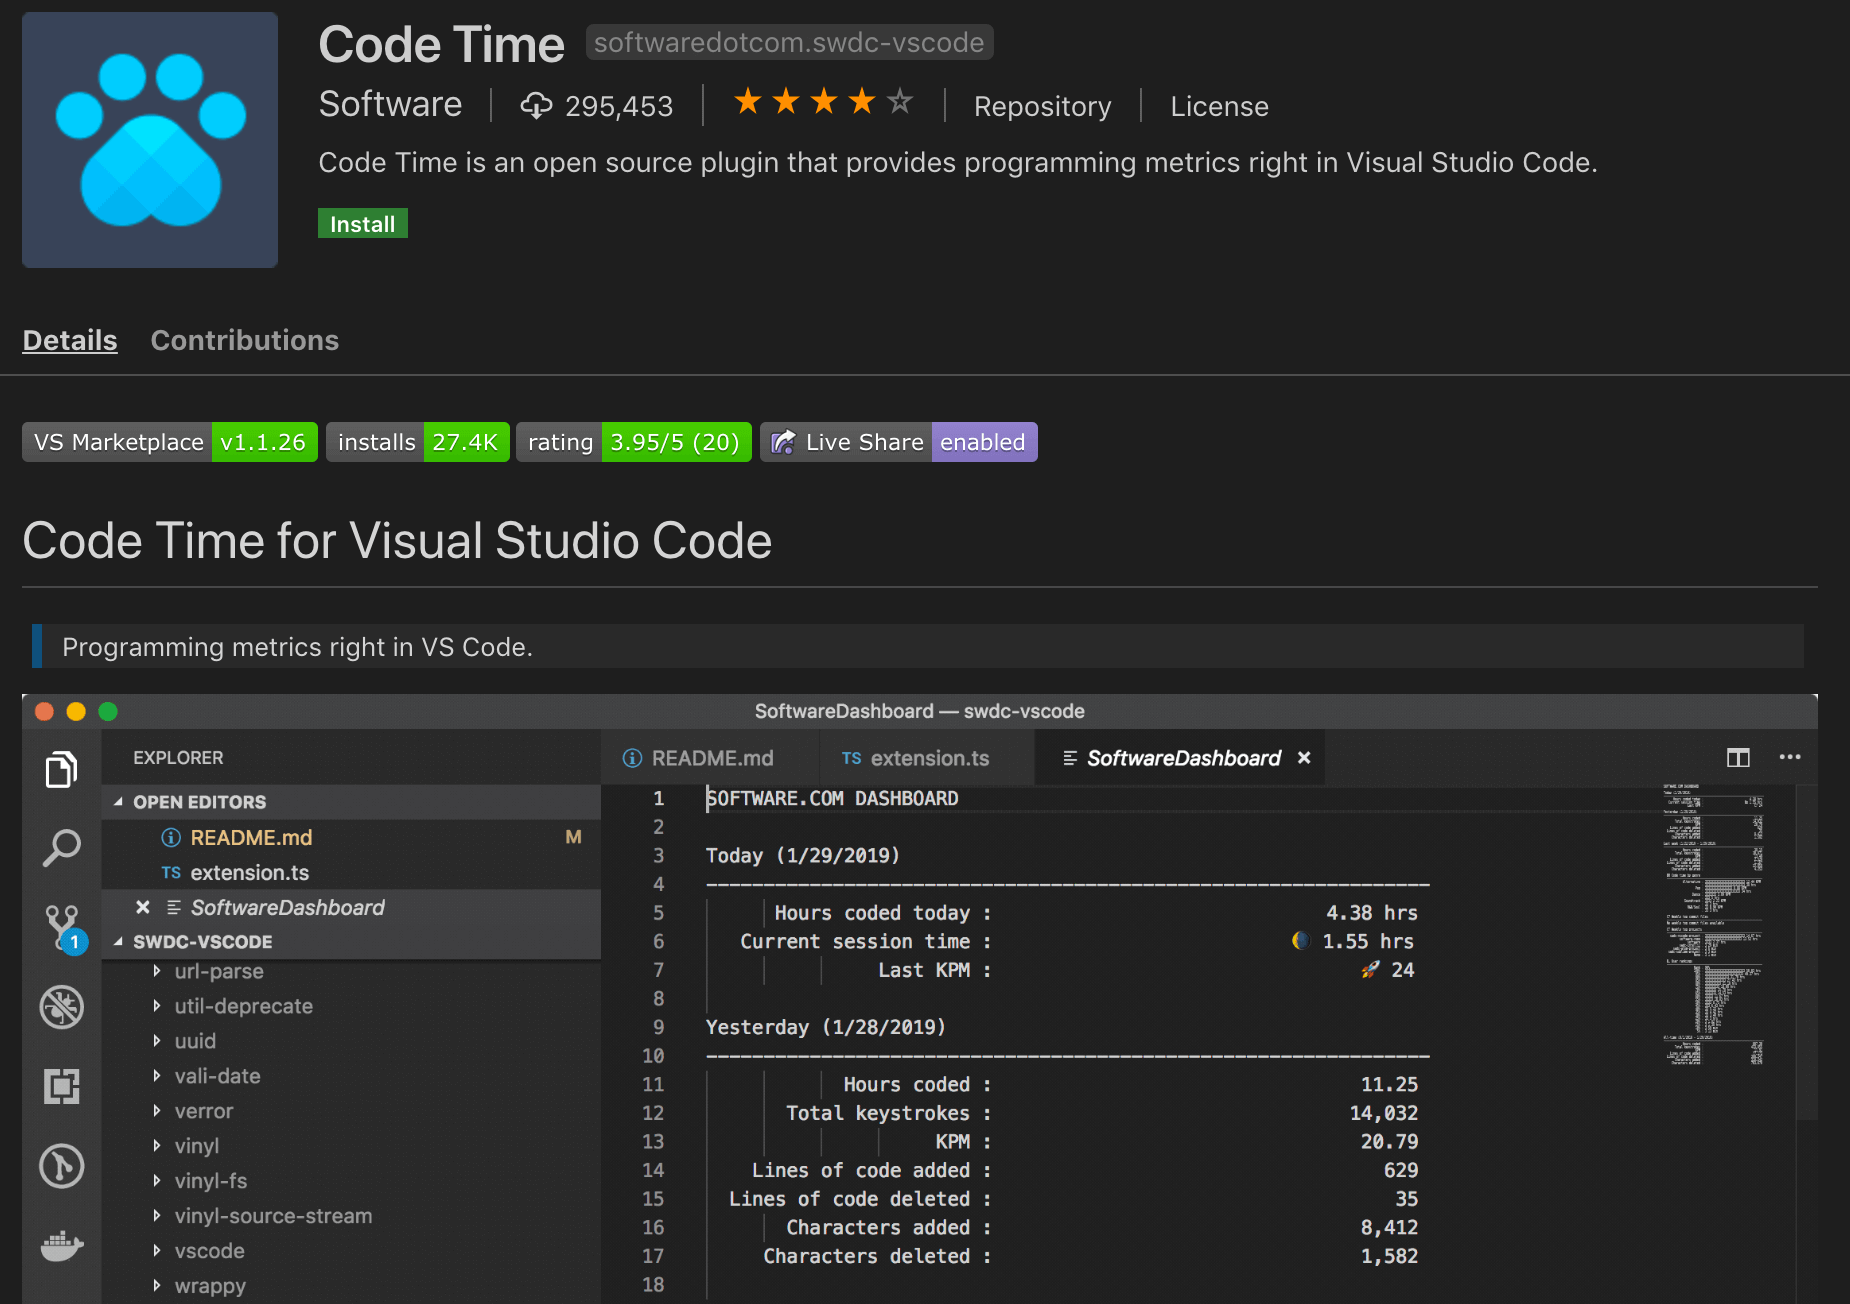
Task: Click the Live Share badge icon
Action: (784, 442)
